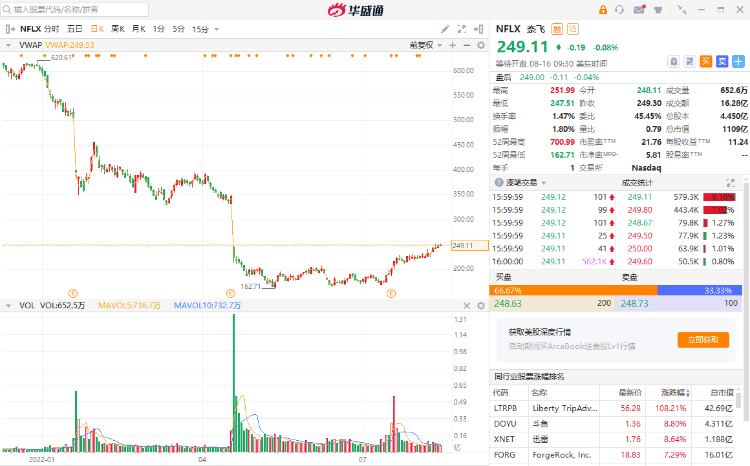Select 周K weekly candlestick tab
This screenshot has width=750, height=466.
point(118,29)
